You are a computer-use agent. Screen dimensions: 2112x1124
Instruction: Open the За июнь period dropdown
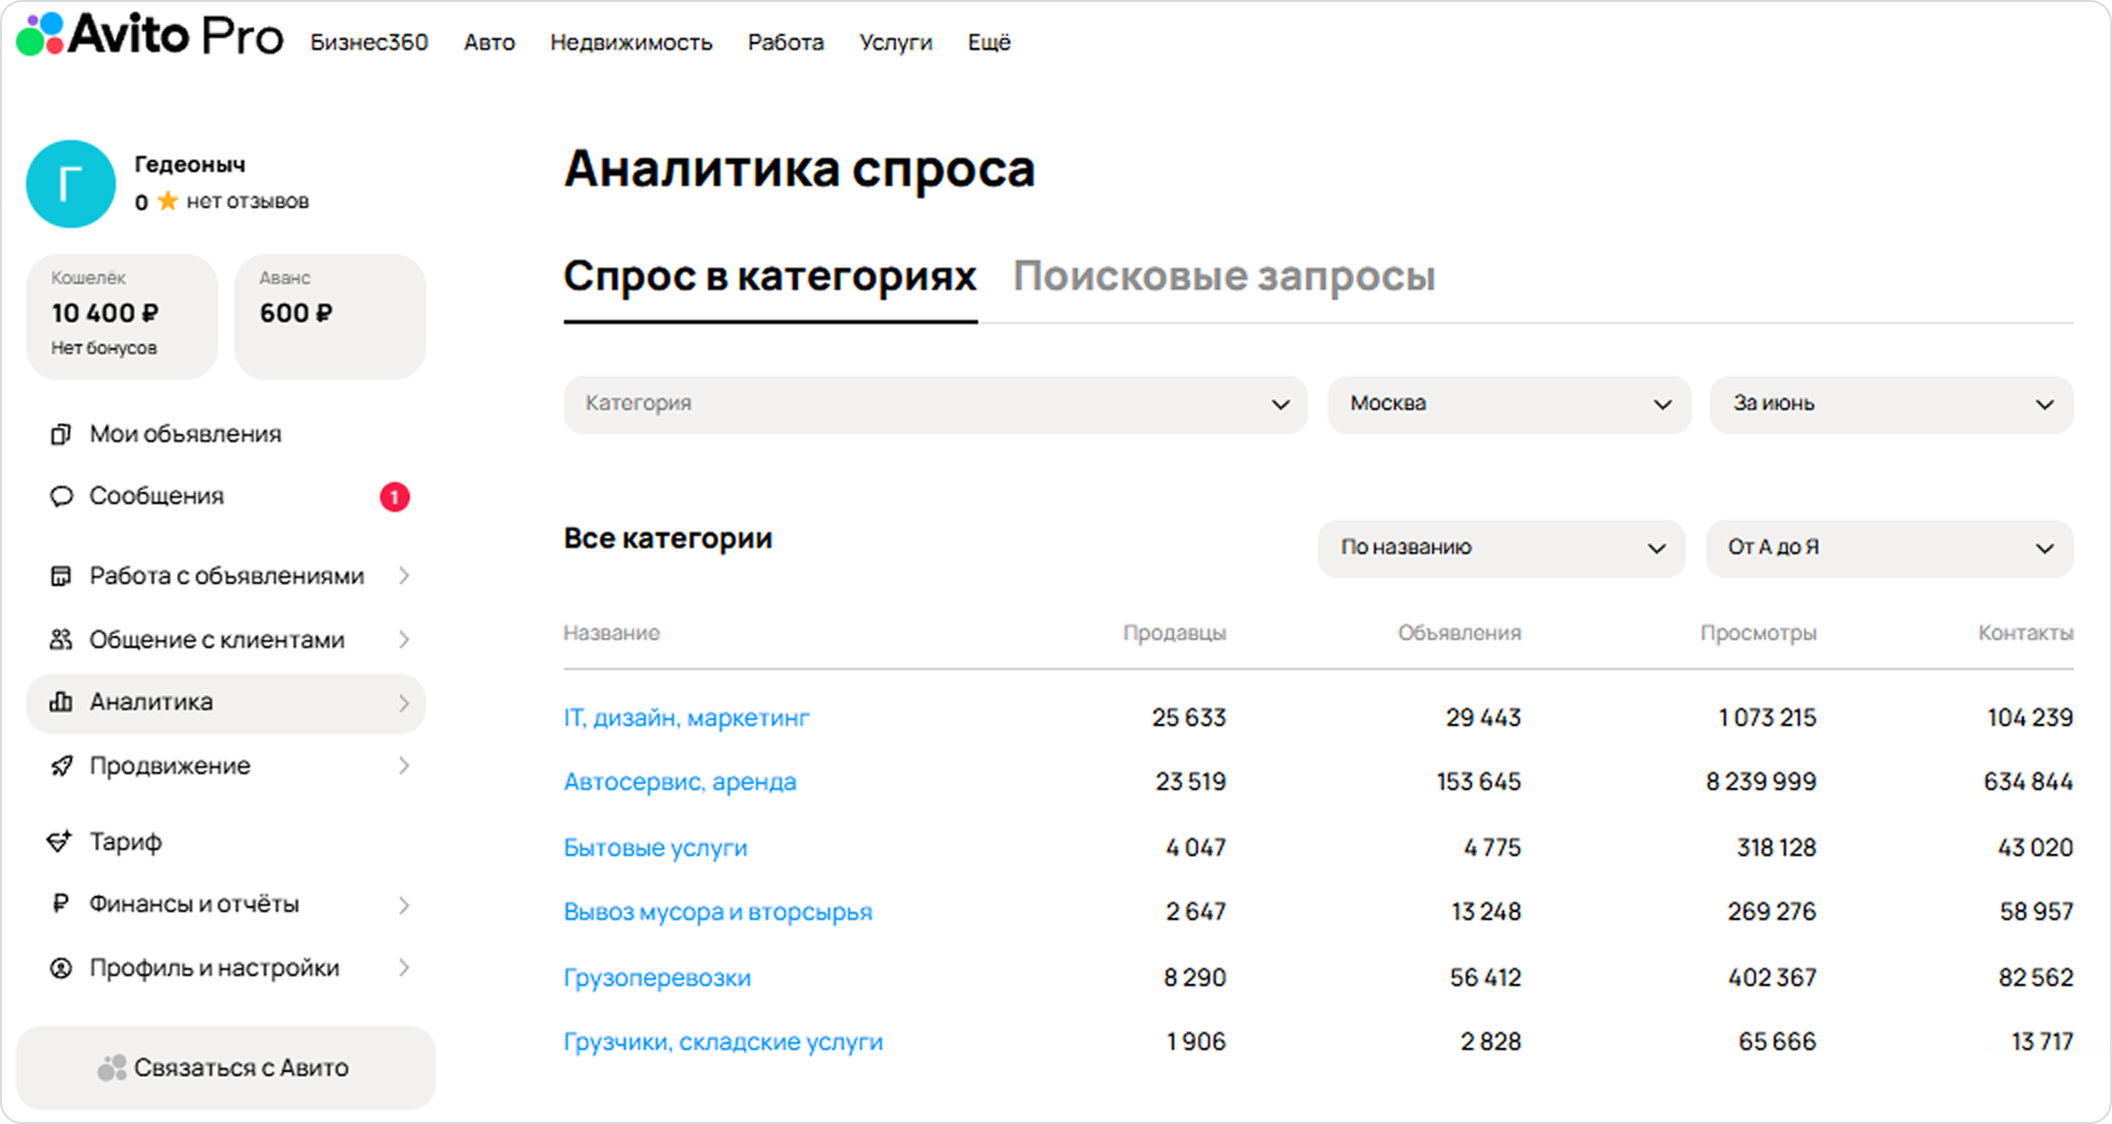(1890, 404)
